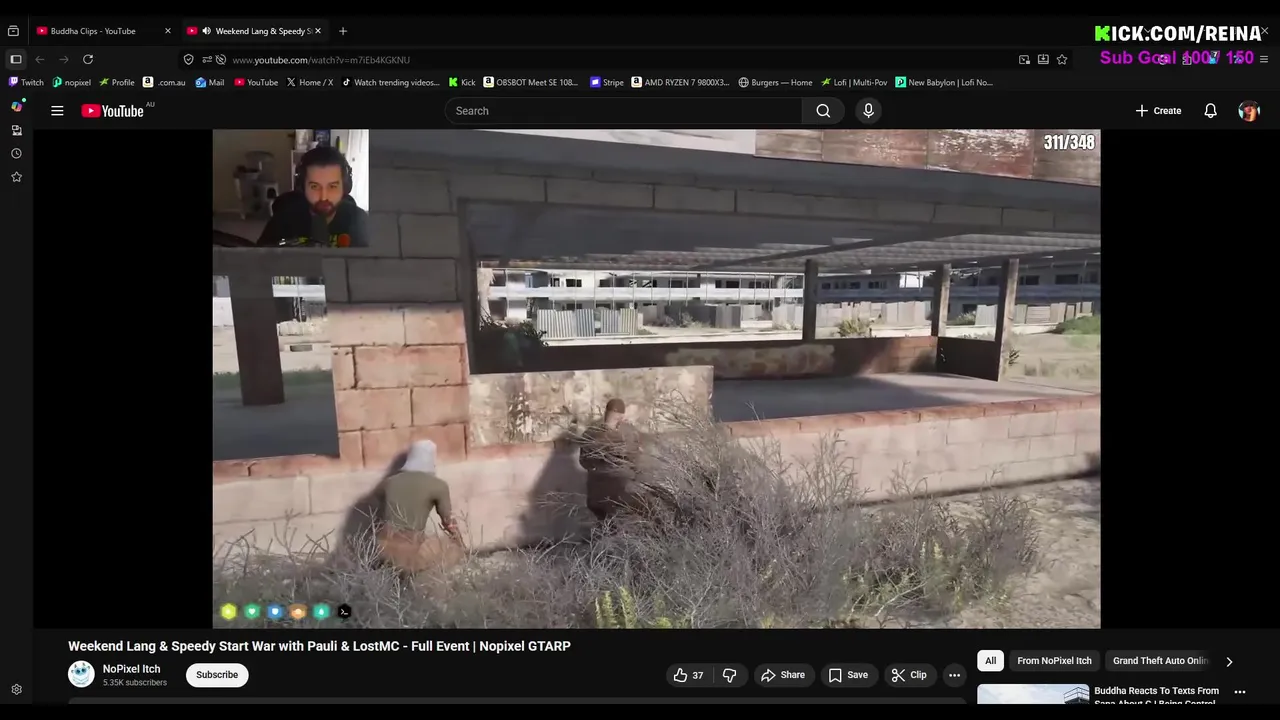Open picture-in-picture icon in address bar
The height and width of the screenshot is (720, 1280).
(x=1024, y=60)
